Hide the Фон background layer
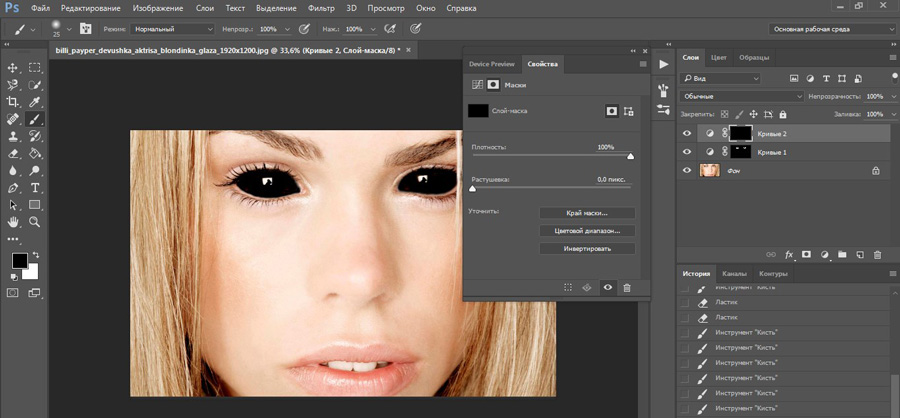 click(x=686, y=171)
